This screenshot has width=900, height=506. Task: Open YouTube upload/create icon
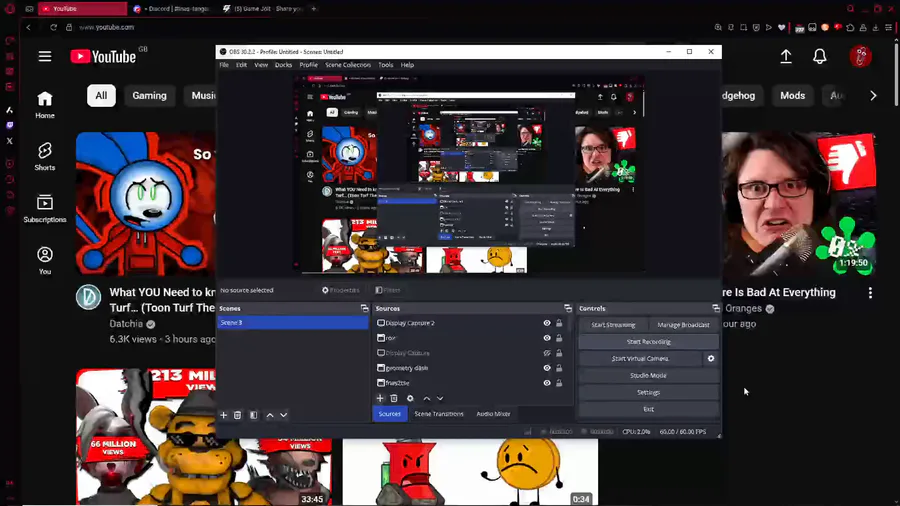coord(786,56)
